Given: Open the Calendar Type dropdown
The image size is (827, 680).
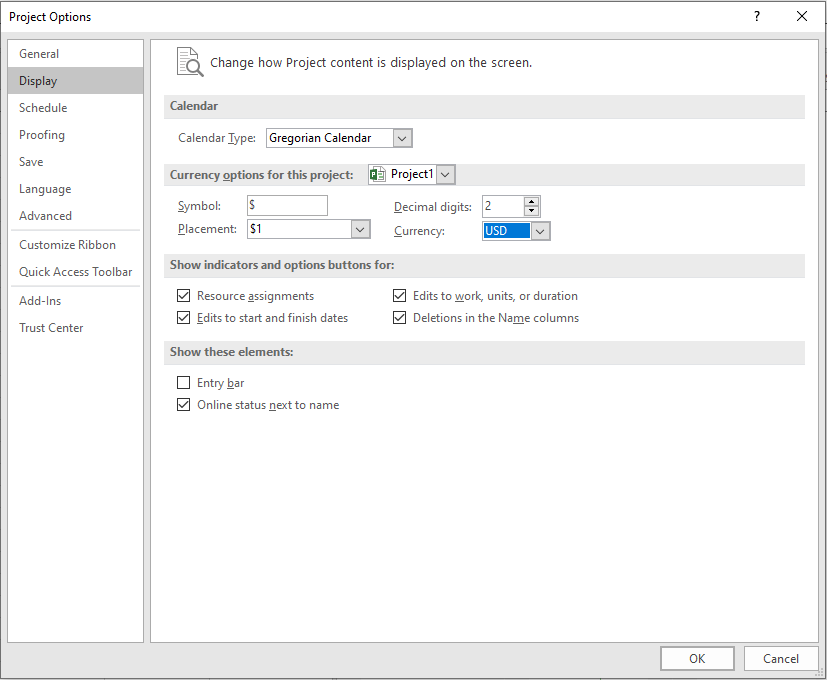Looking at the screenshot, I should tap(402, 138).
